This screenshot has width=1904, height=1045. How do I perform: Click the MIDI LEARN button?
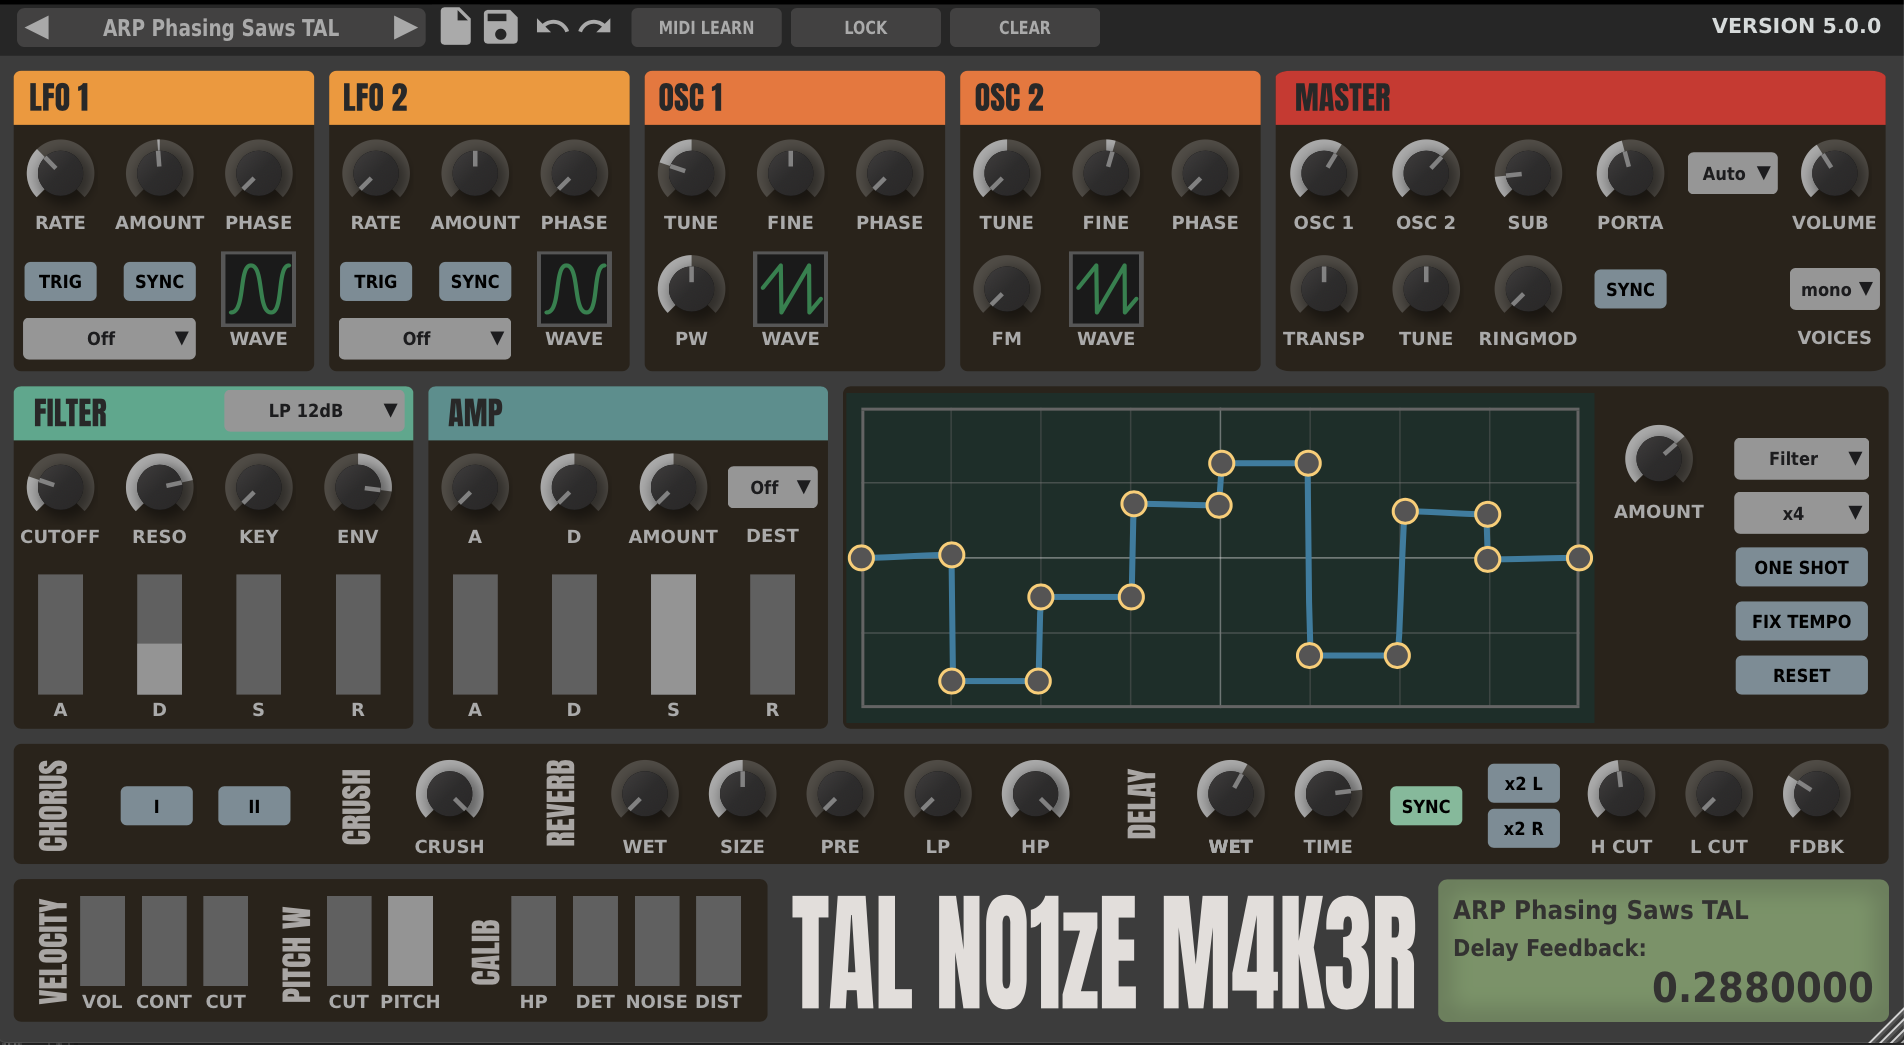(x=706, y=28)
